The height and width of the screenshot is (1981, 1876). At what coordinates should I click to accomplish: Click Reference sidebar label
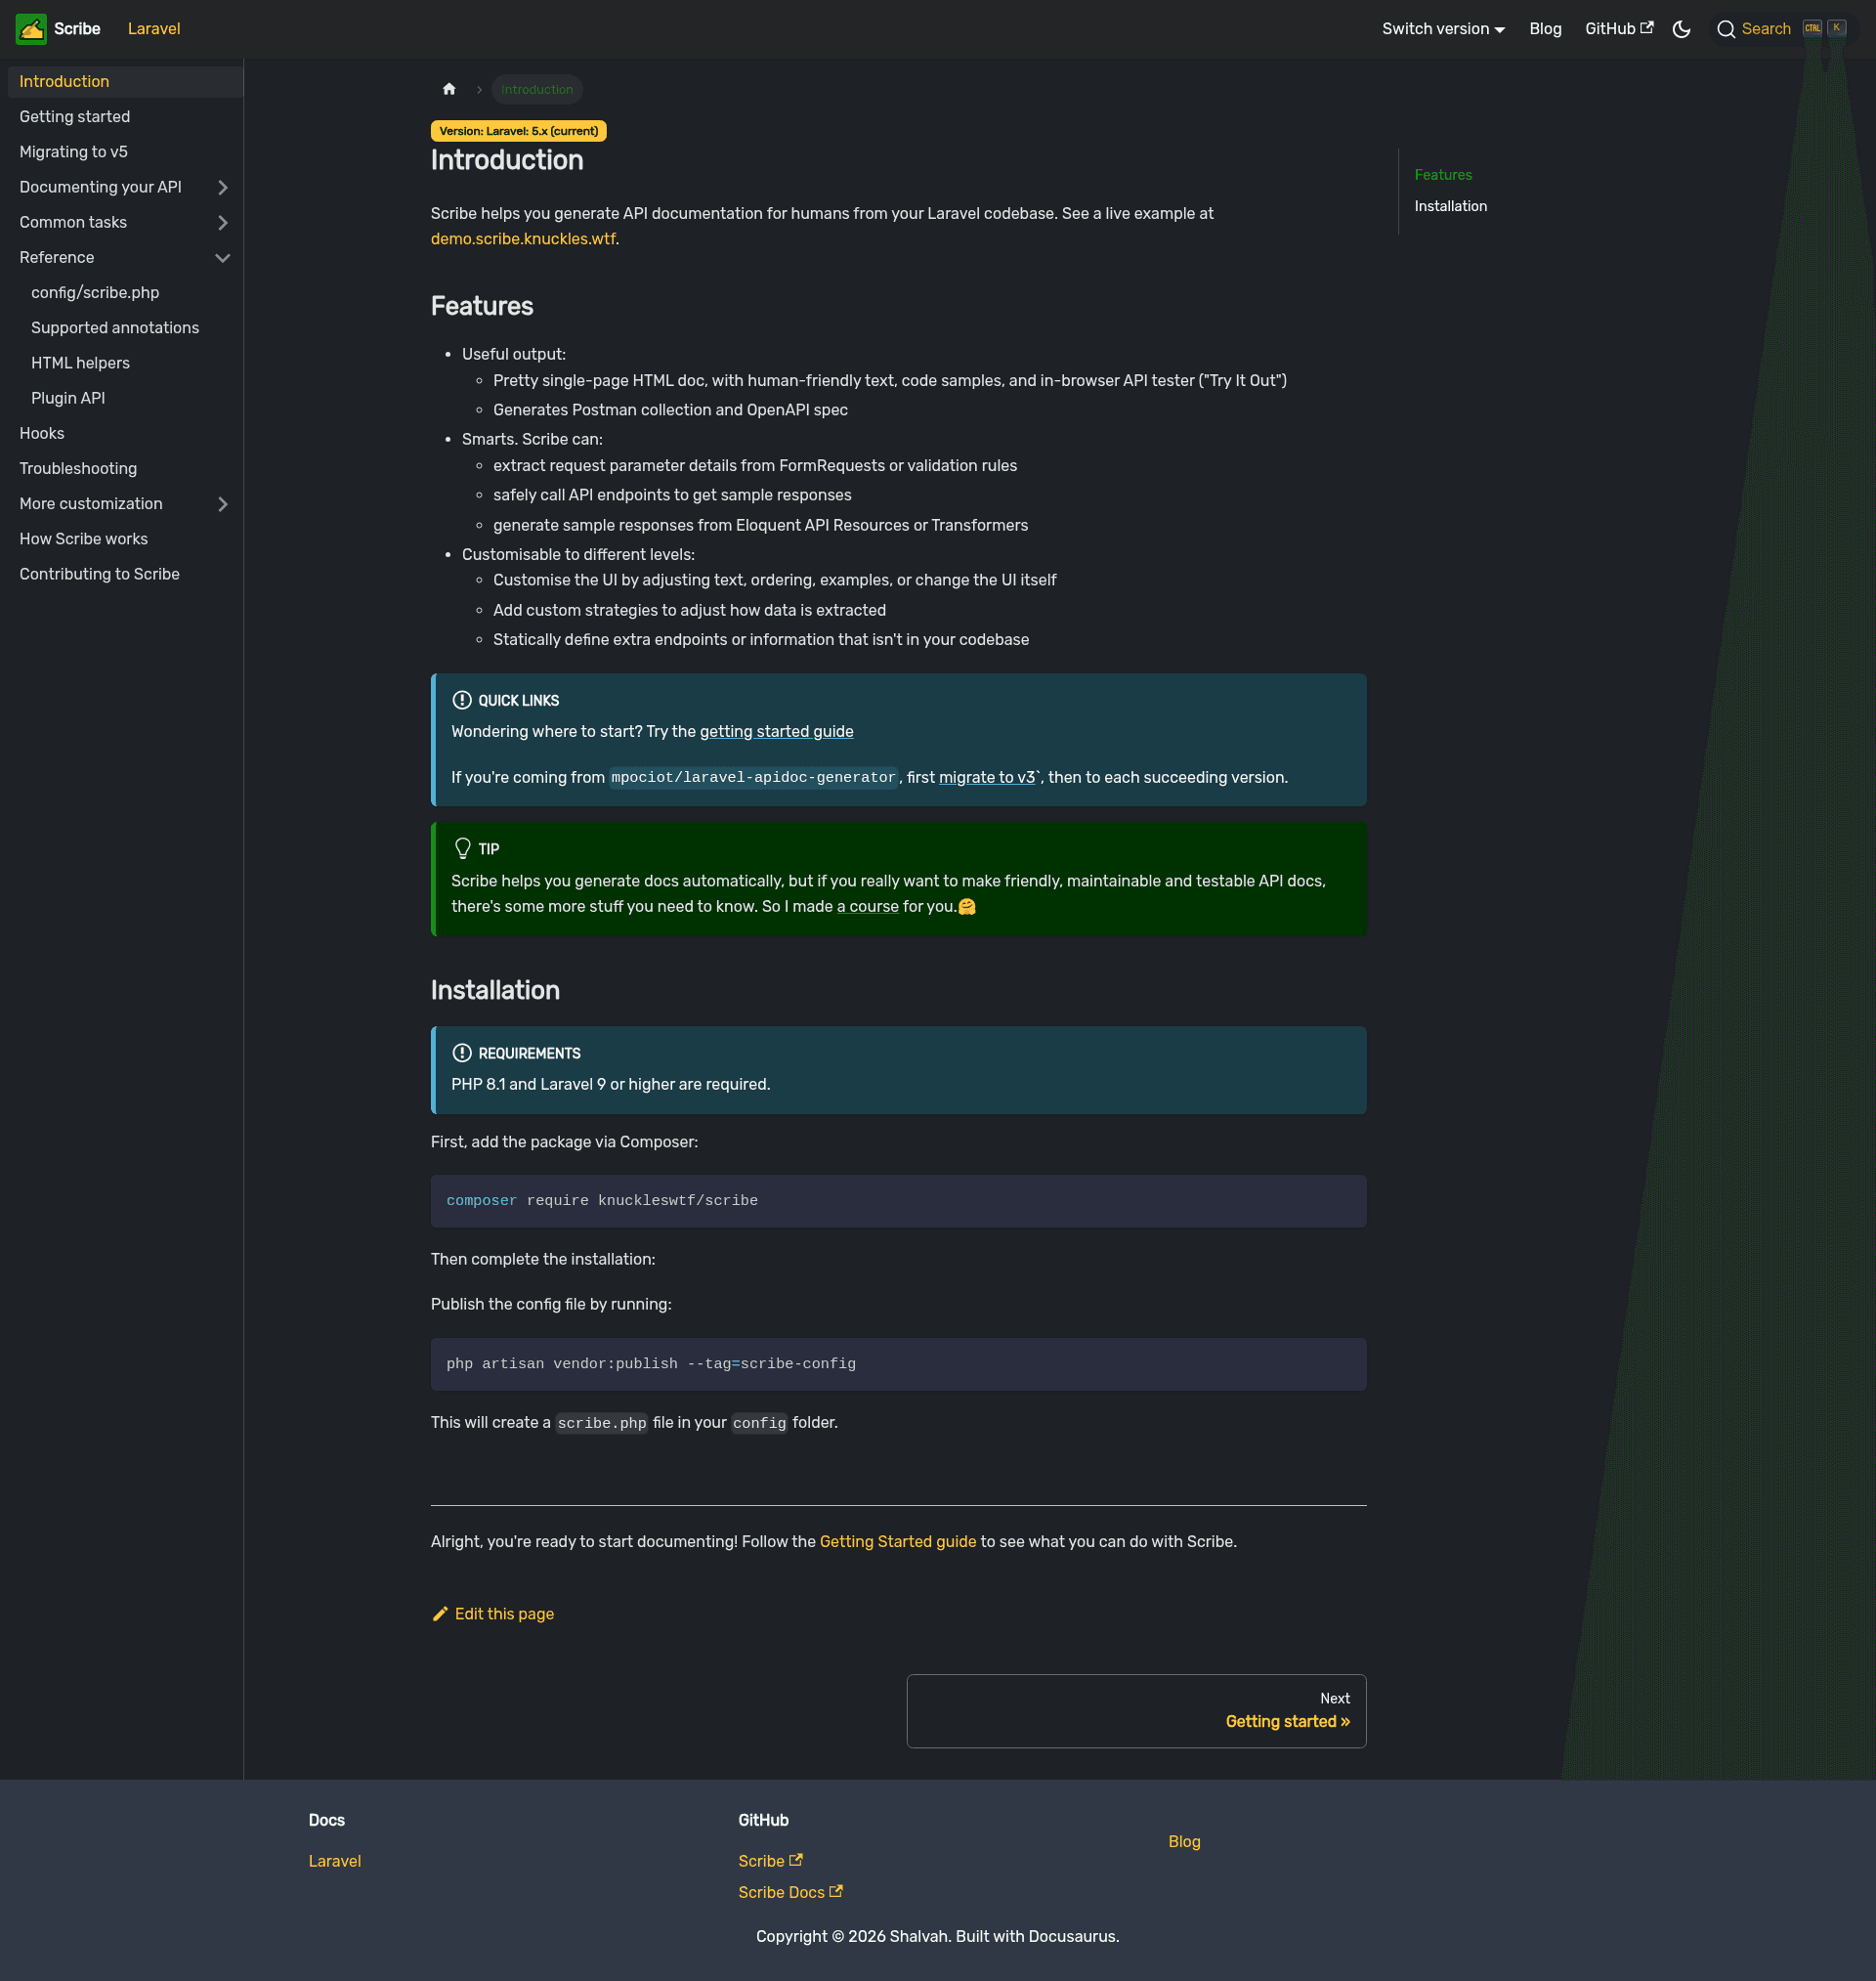pos(57,257)
